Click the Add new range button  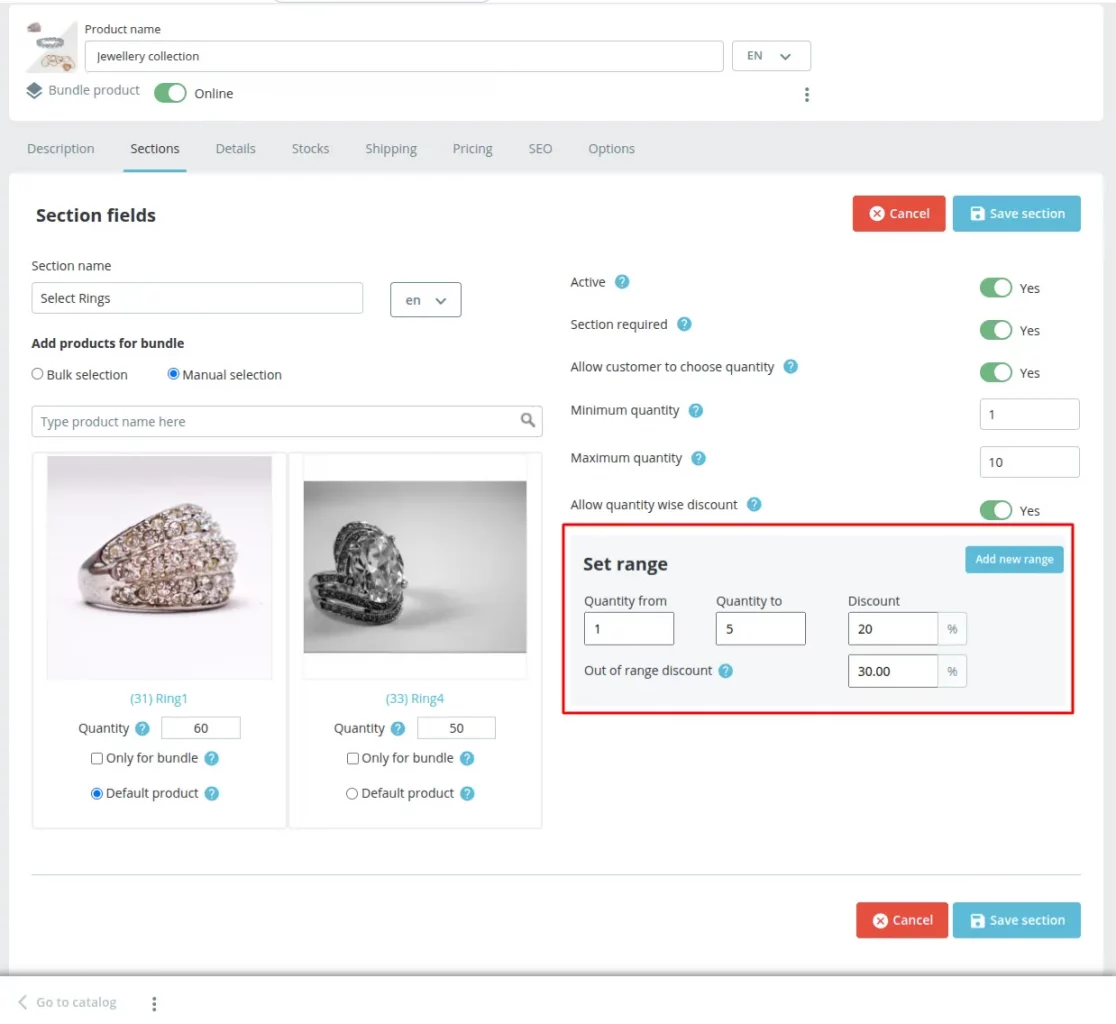coord(1014,559)
